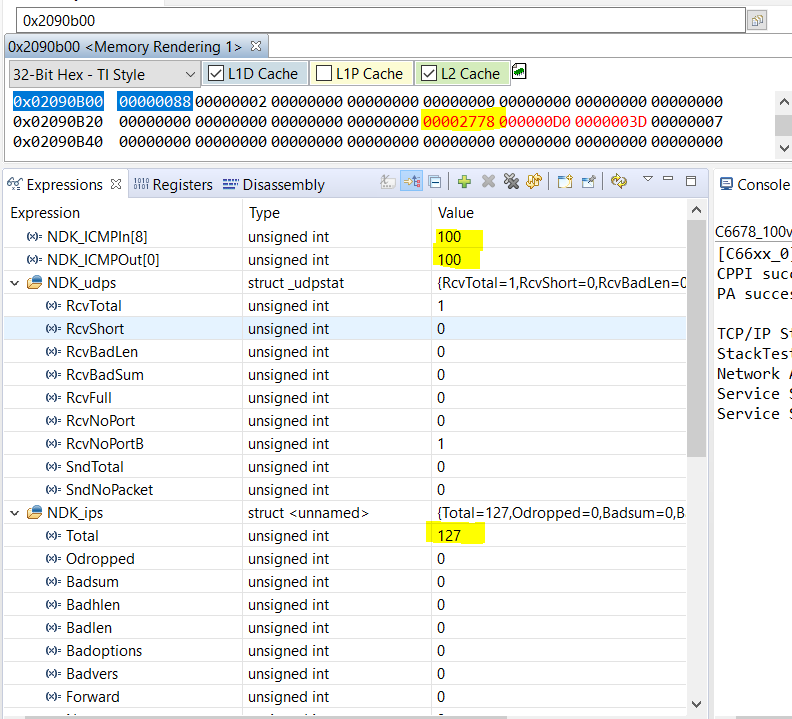
Task: Select the NDK_ICMPOut[0] expression row
Action: 345,260
